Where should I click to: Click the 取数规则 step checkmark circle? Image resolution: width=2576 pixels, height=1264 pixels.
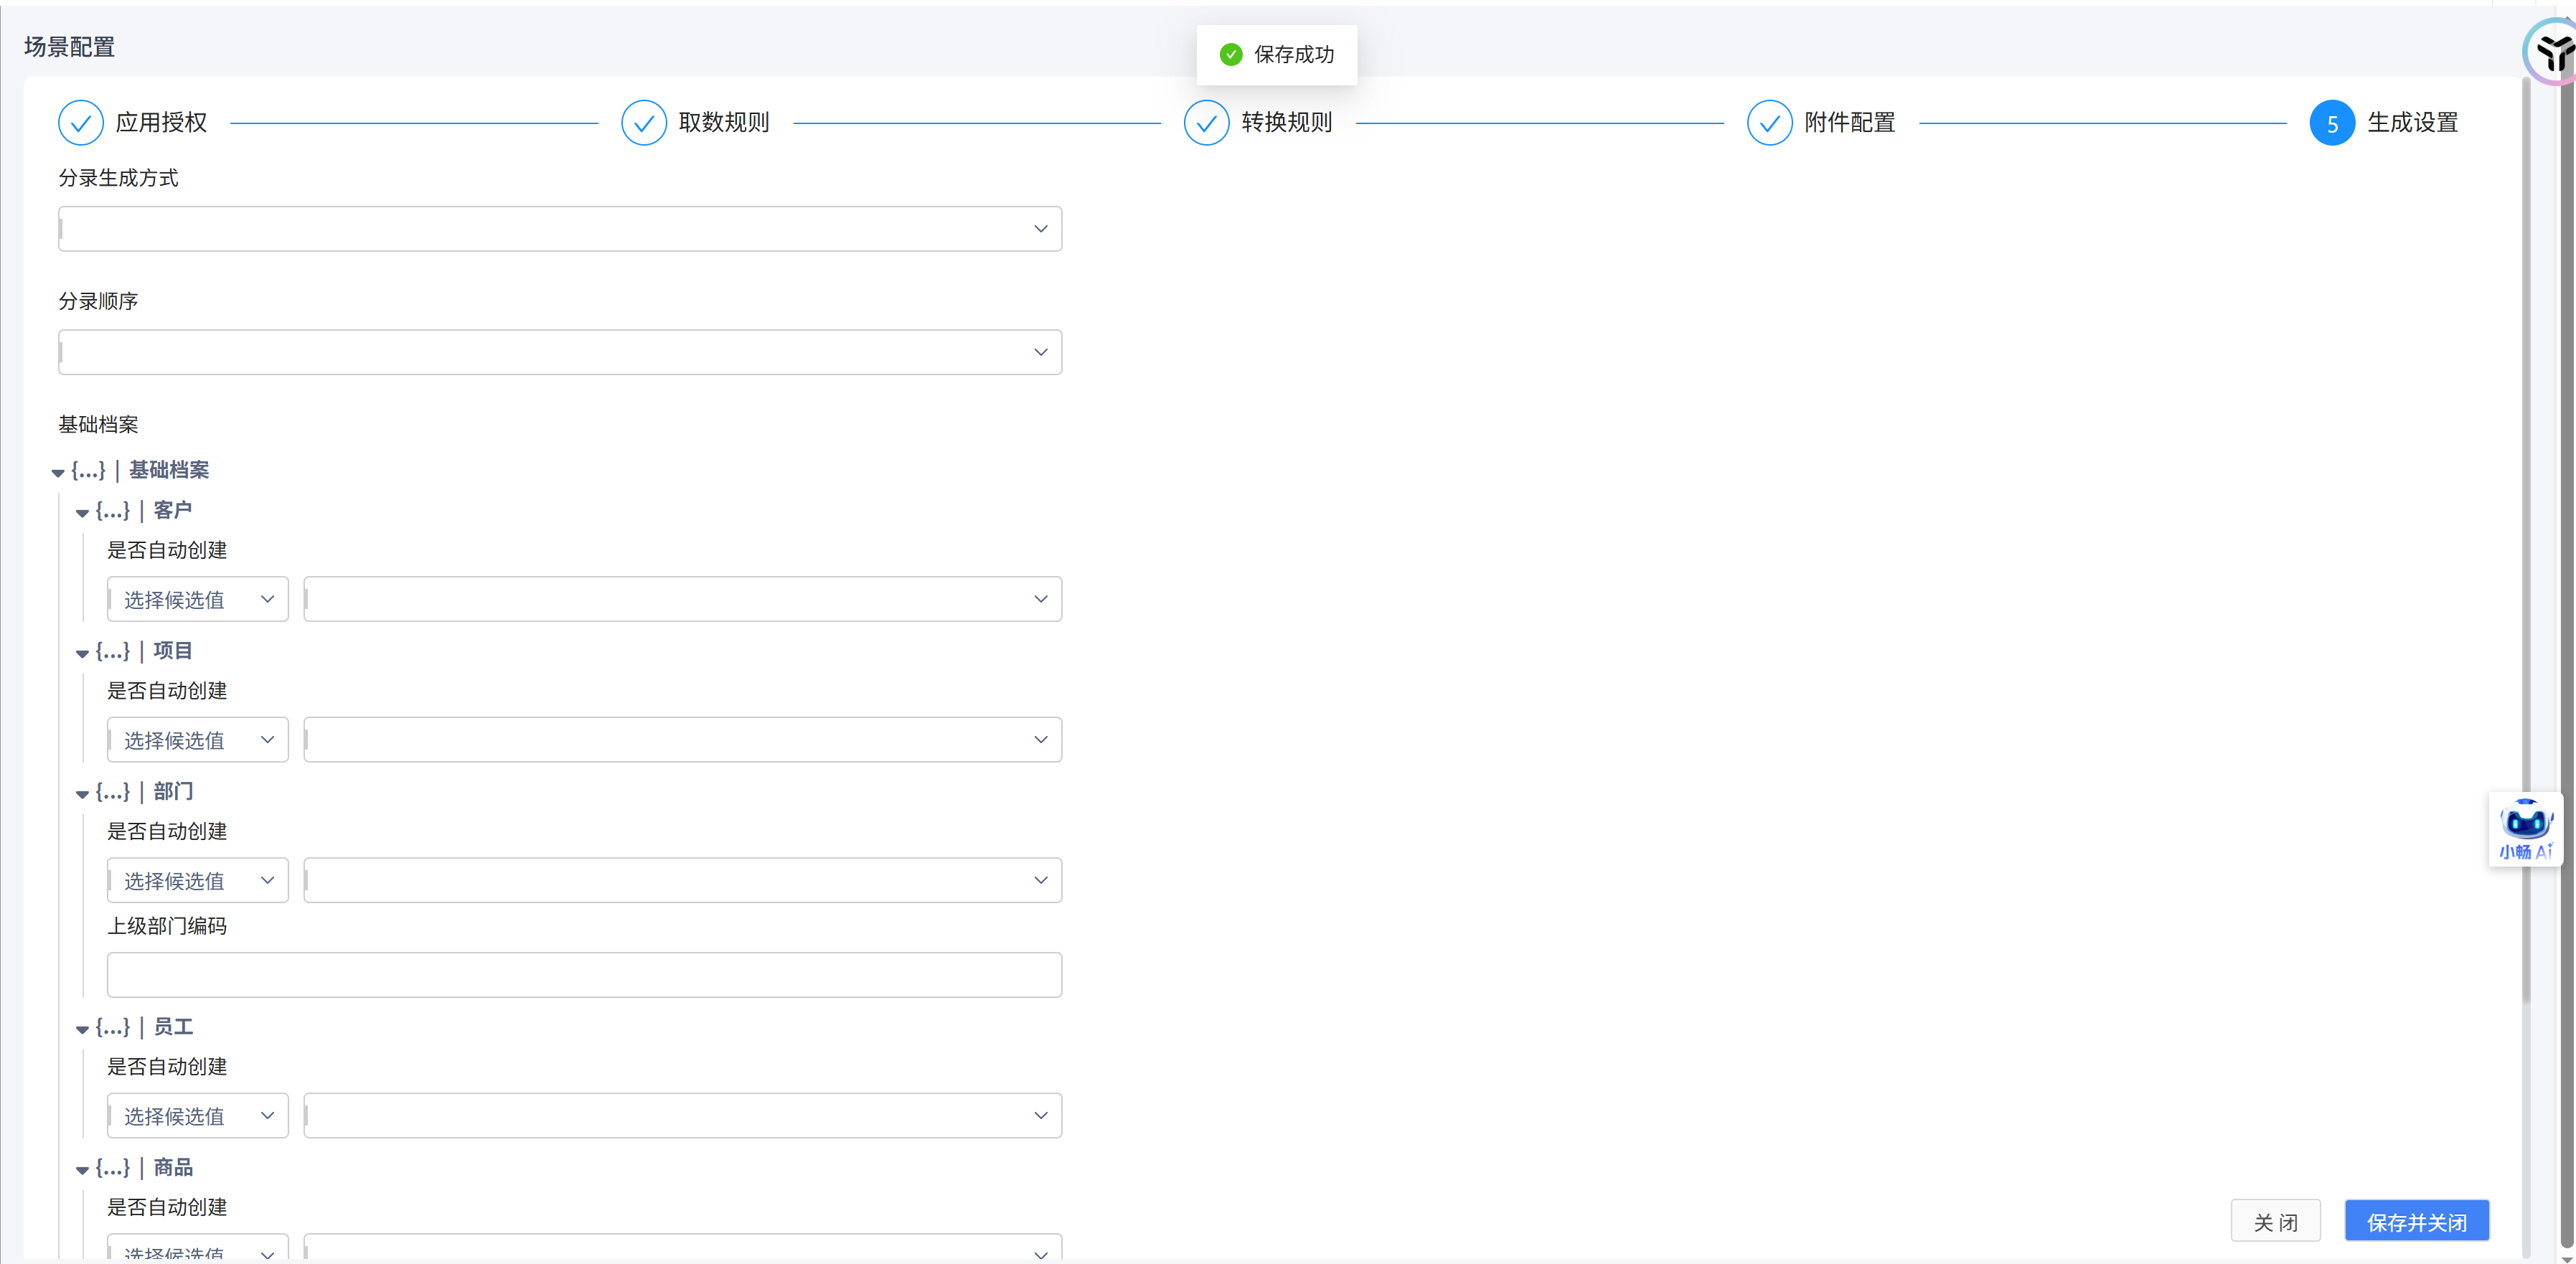[x=643, y=123]
